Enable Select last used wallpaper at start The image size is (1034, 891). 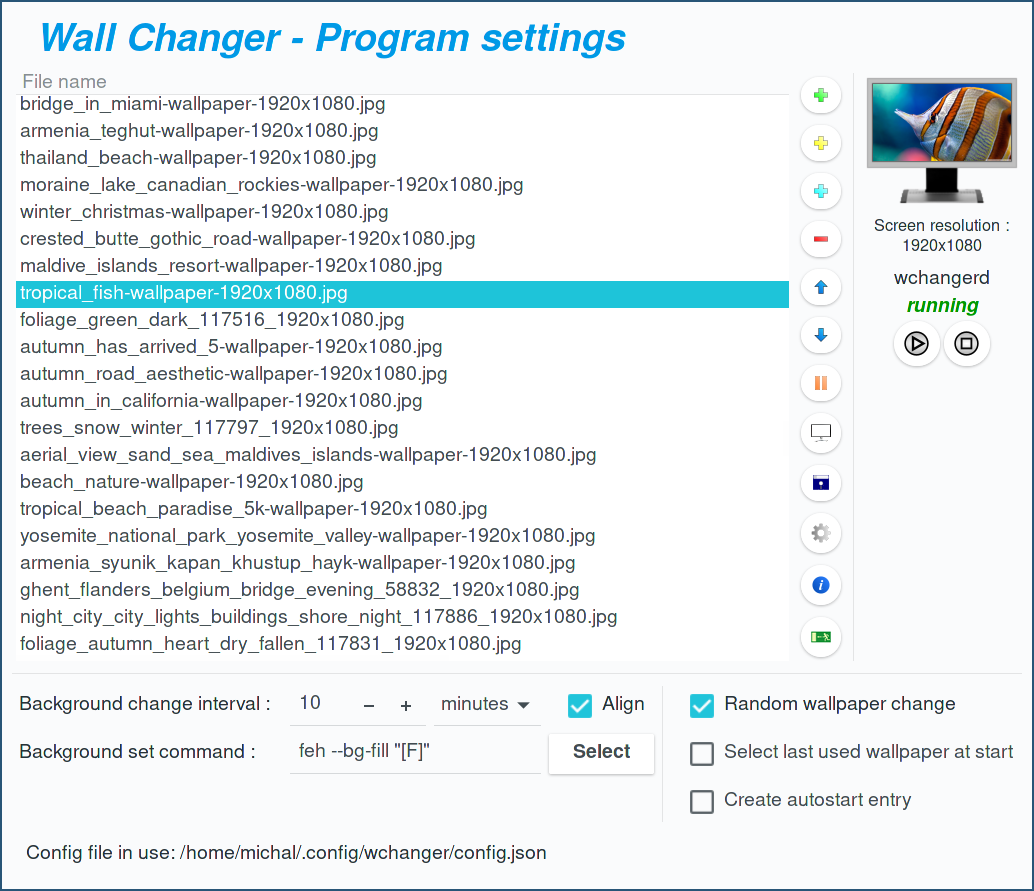click(702, 753)
